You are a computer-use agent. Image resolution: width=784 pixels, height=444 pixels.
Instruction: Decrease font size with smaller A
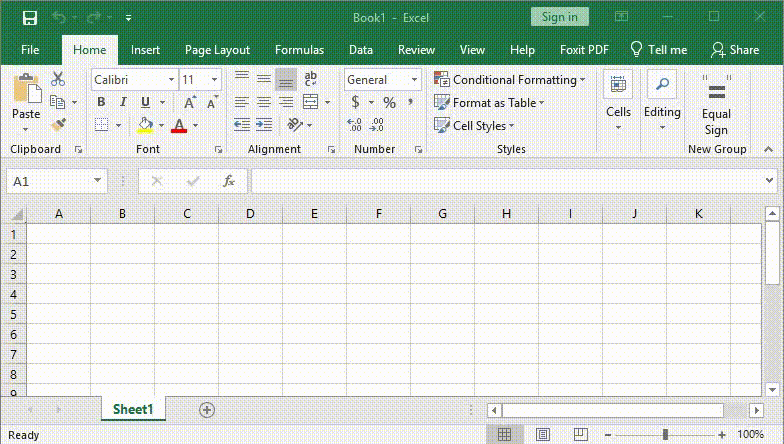[212, 102]
